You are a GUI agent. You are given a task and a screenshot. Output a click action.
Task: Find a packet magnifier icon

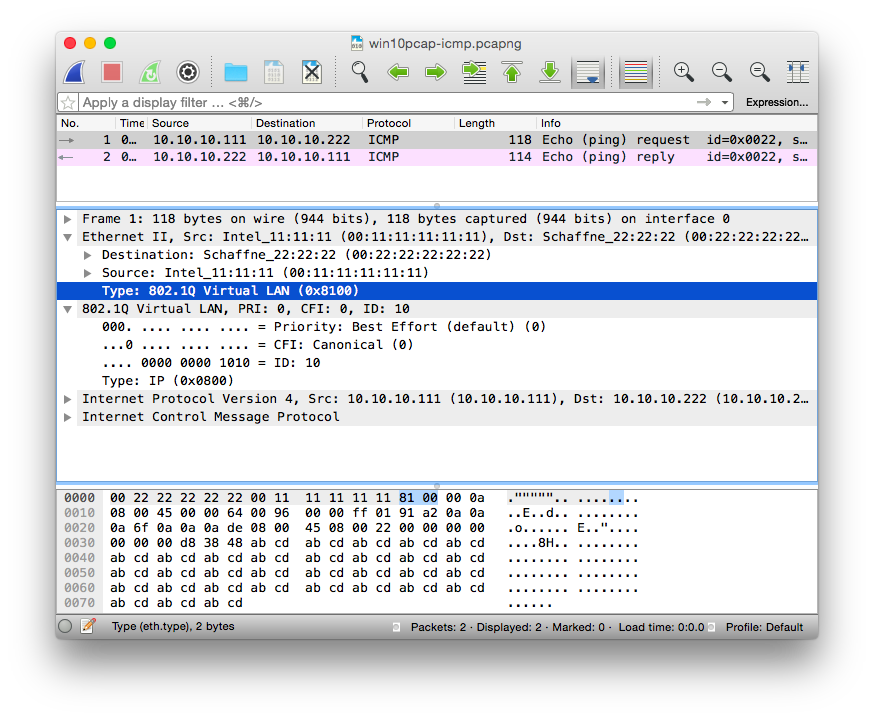(360, 72)
